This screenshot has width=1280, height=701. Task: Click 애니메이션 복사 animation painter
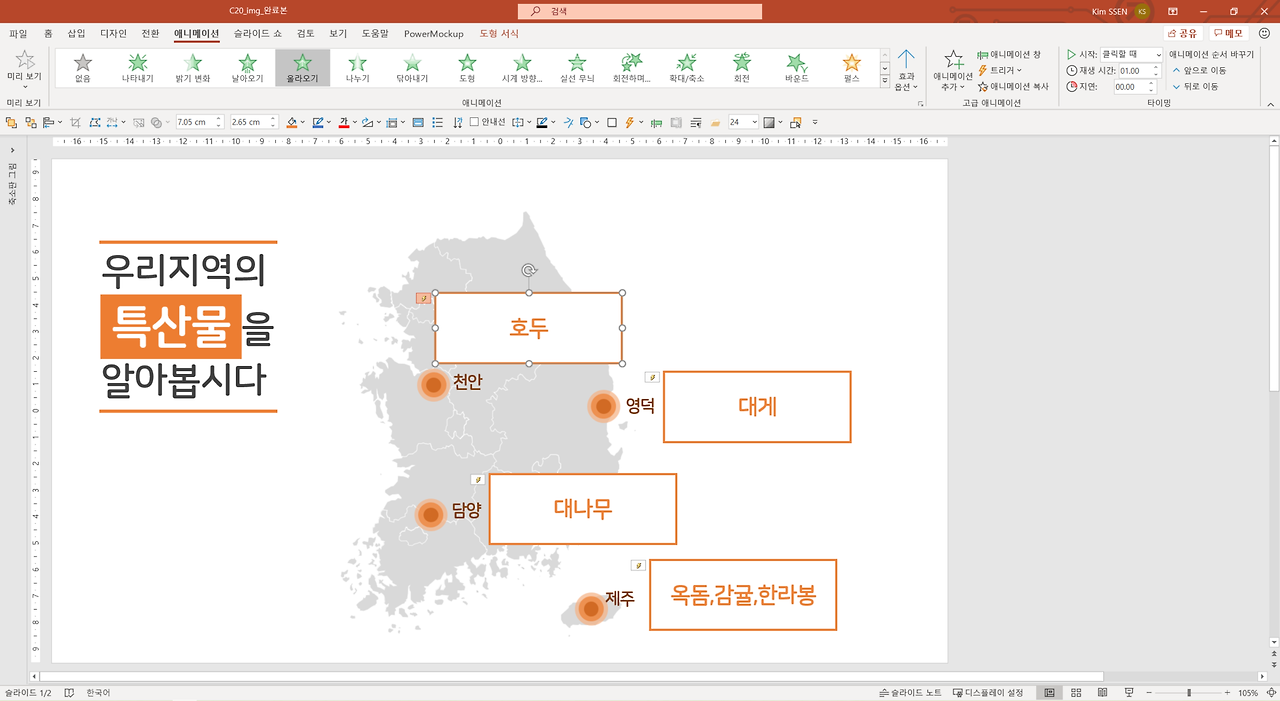1013,86
